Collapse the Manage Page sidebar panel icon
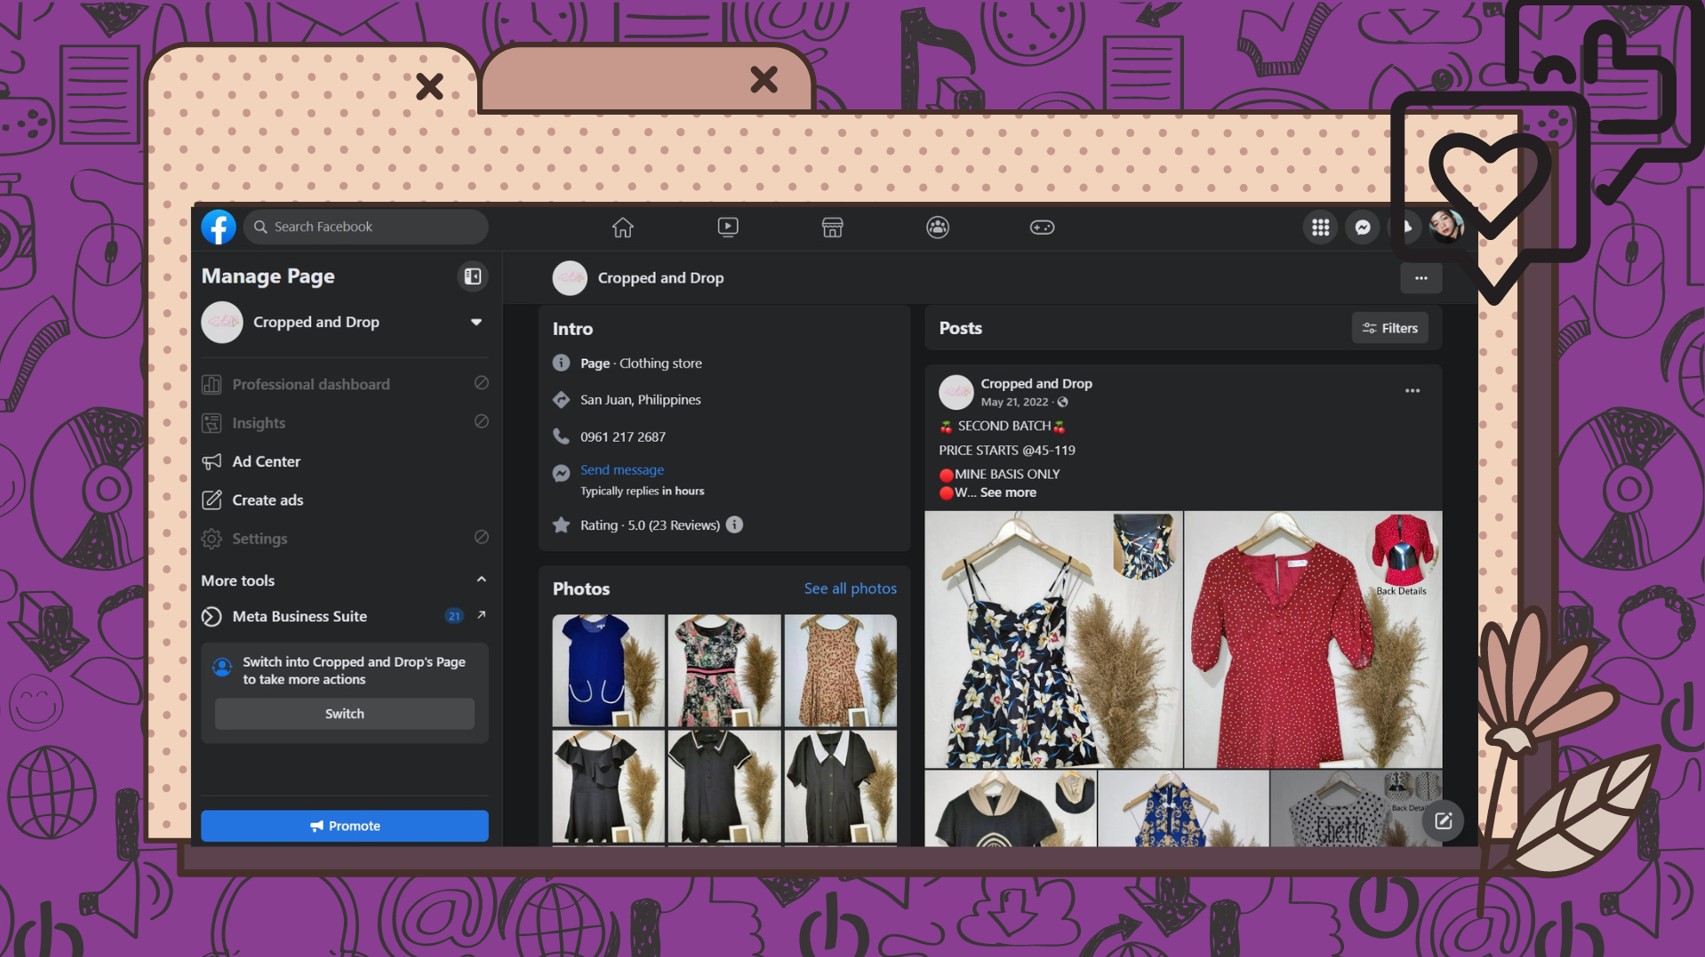The image size is (1705, 957). (x=472, y=276)
